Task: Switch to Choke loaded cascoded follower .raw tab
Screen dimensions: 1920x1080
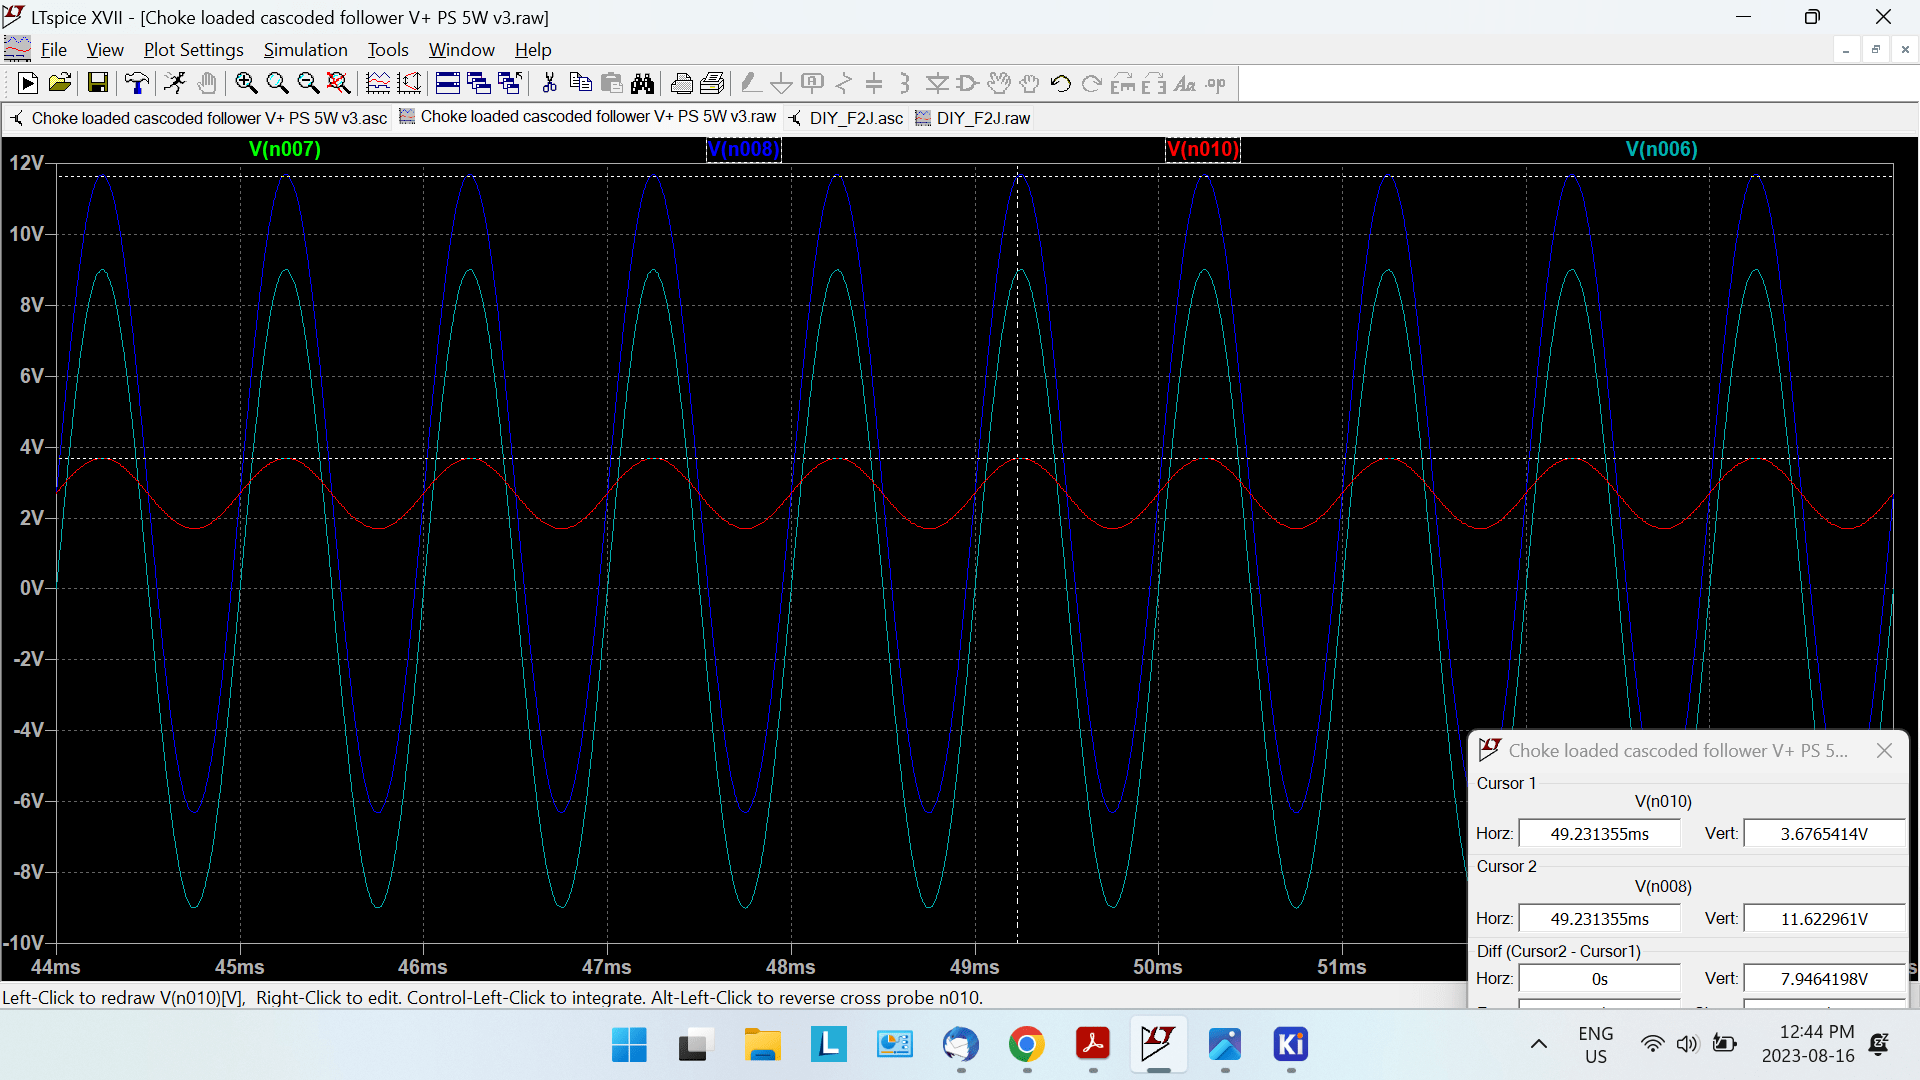Action: pos(588,117)
